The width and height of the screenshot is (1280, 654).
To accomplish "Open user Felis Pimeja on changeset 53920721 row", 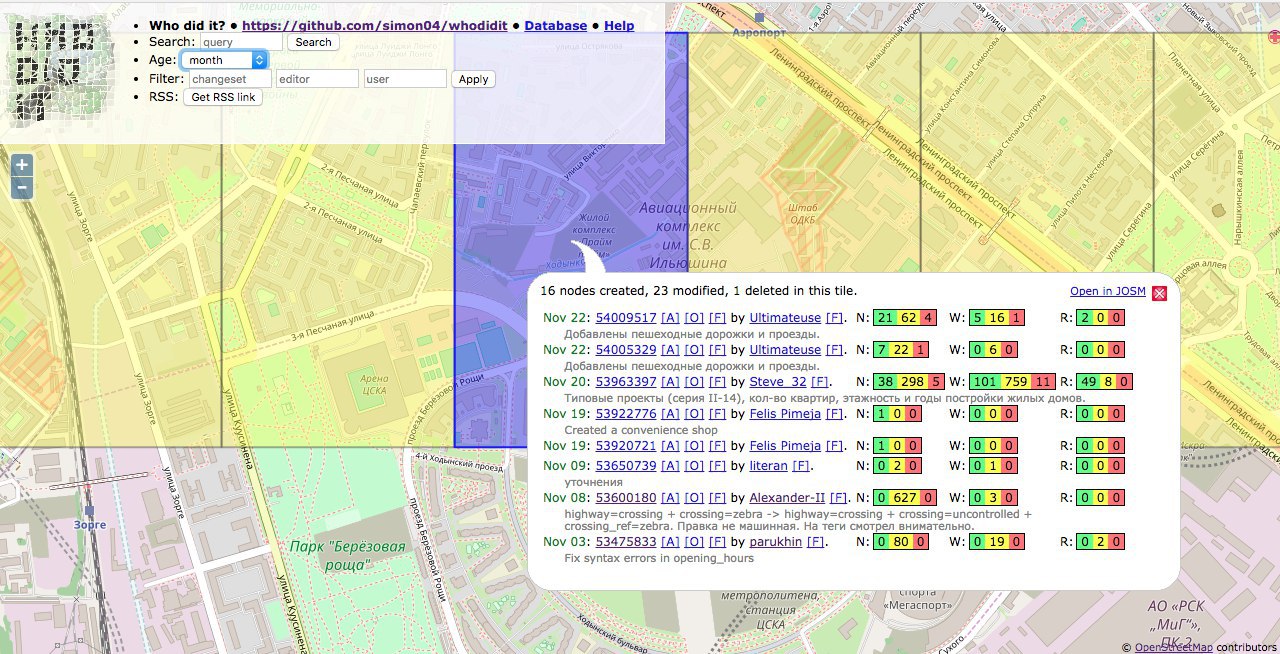I will click(785, 445).
